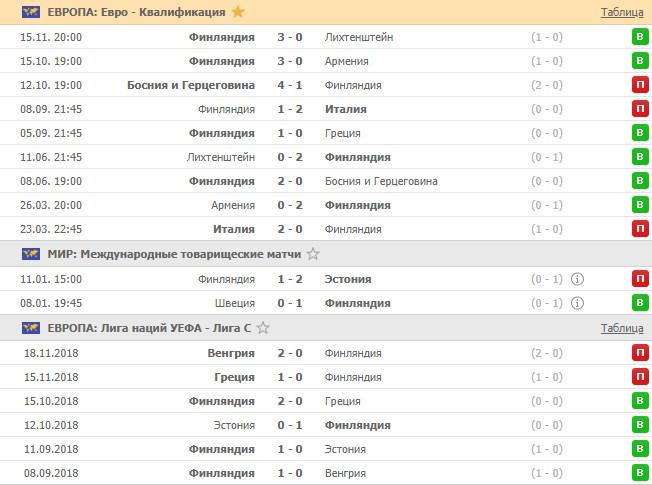Open Таблица link for Лига наций УЕФА
This screenshot has width=652, height=485.
tap(622, 328)
